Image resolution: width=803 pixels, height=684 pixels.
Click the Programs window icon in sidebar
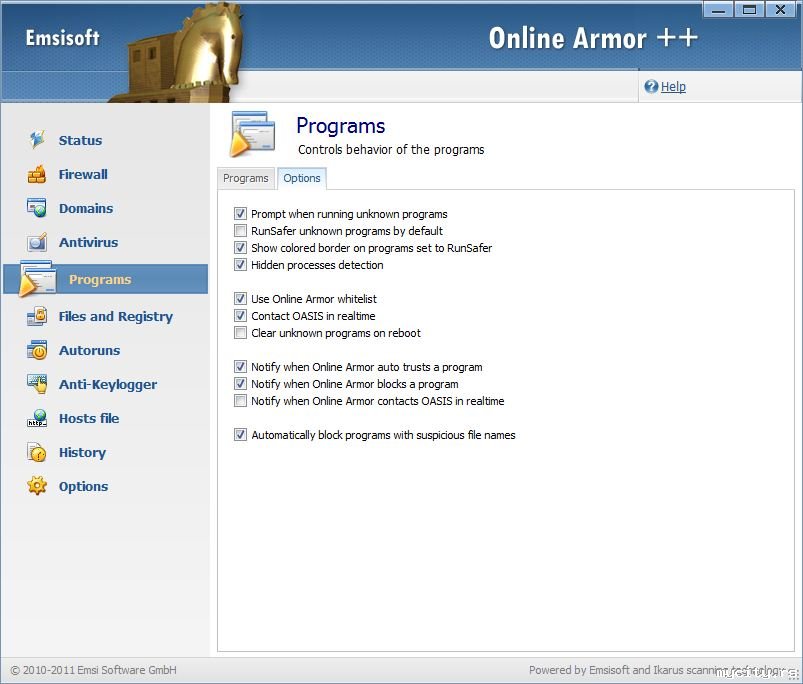[x=38, y=279]
